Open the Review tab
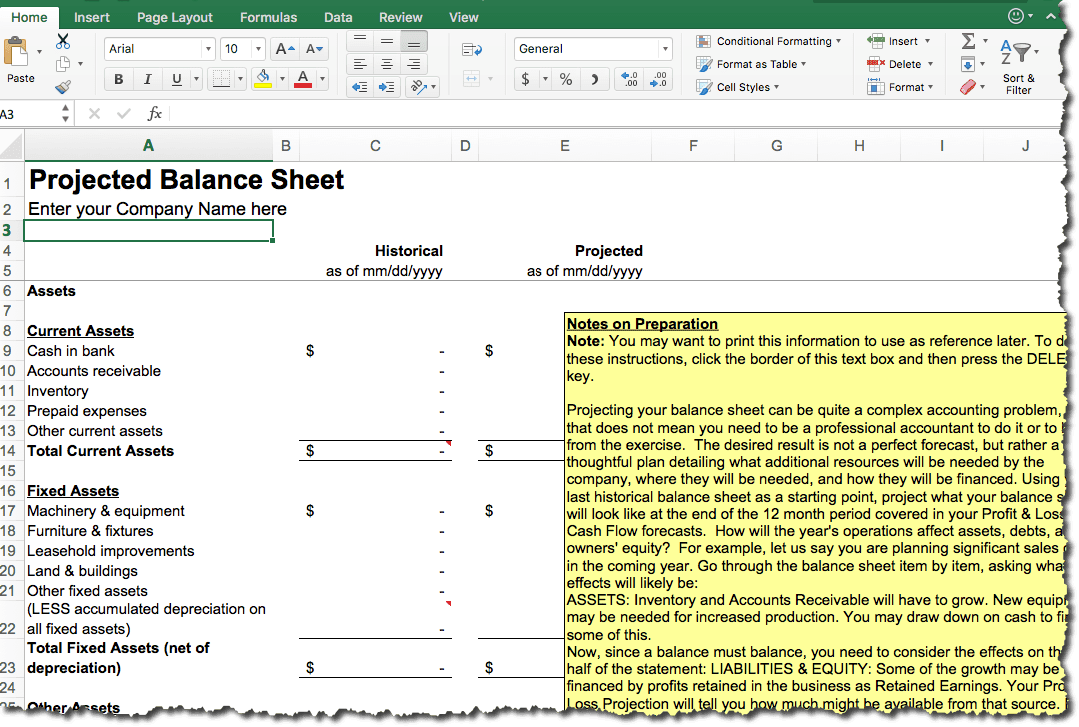The height and width of the screenshot is (727, 1079). [400, 17]
